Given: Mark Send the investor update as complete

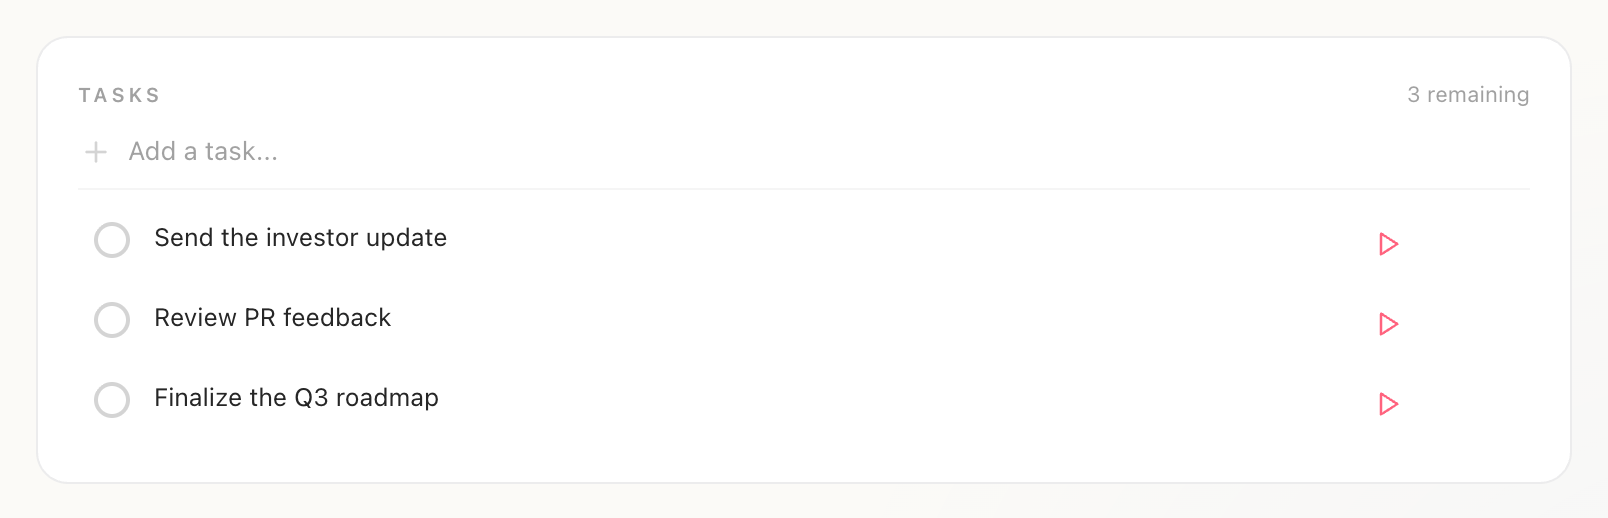Looking at the screenshot, I should click(112, 240).
